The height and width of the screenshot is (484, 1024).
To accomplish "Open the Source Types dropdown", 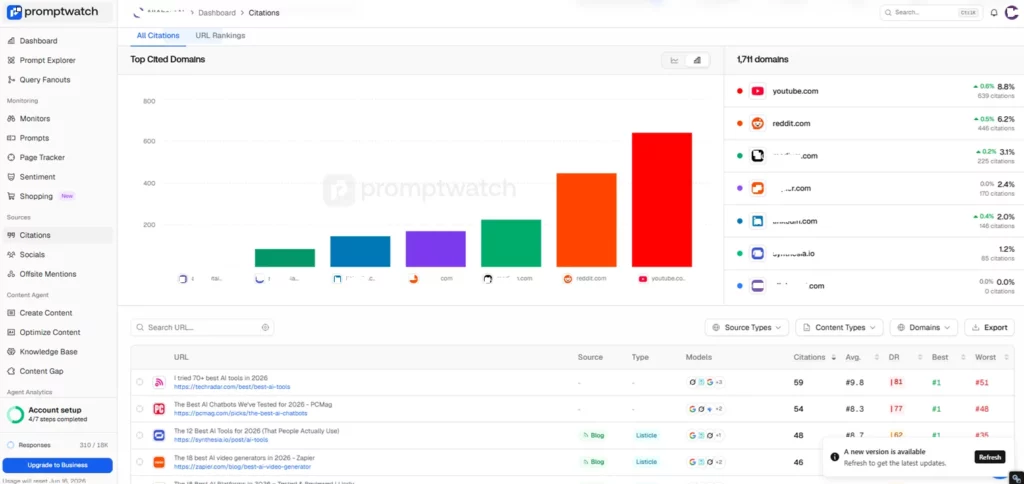I will point(746,327).
